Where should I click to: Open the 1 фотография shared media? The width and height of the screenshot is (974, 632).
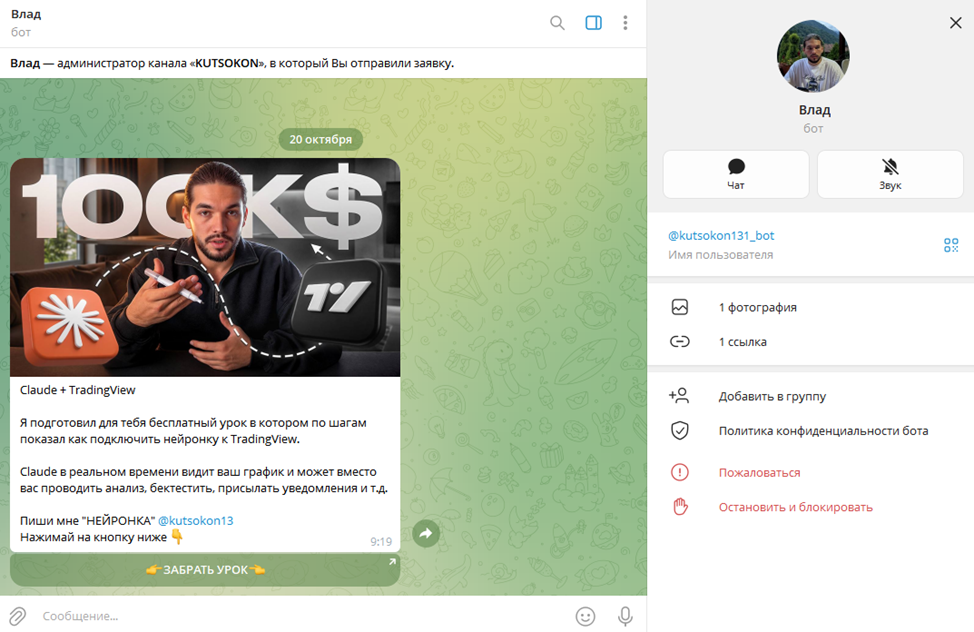pyautogui.click(x=811, y=307)
